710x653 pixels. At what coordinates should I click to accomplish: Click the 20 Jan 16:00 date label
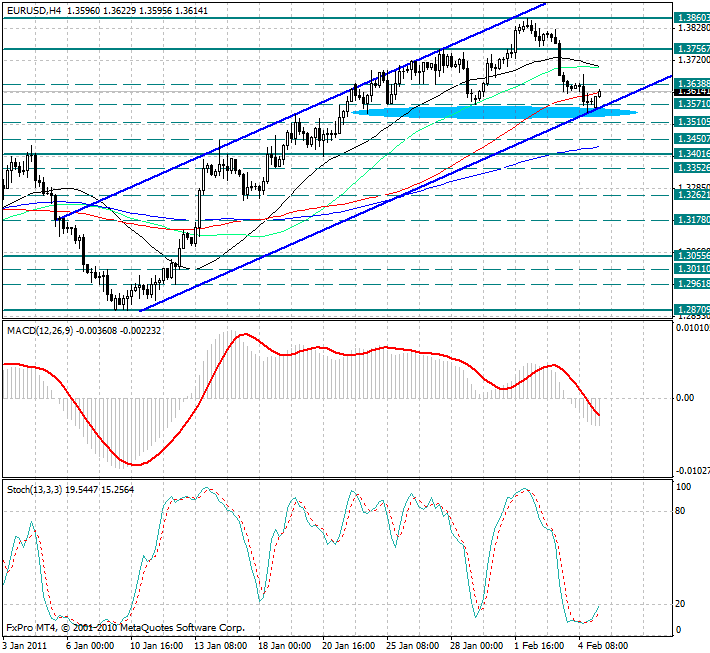click(349, 645)
